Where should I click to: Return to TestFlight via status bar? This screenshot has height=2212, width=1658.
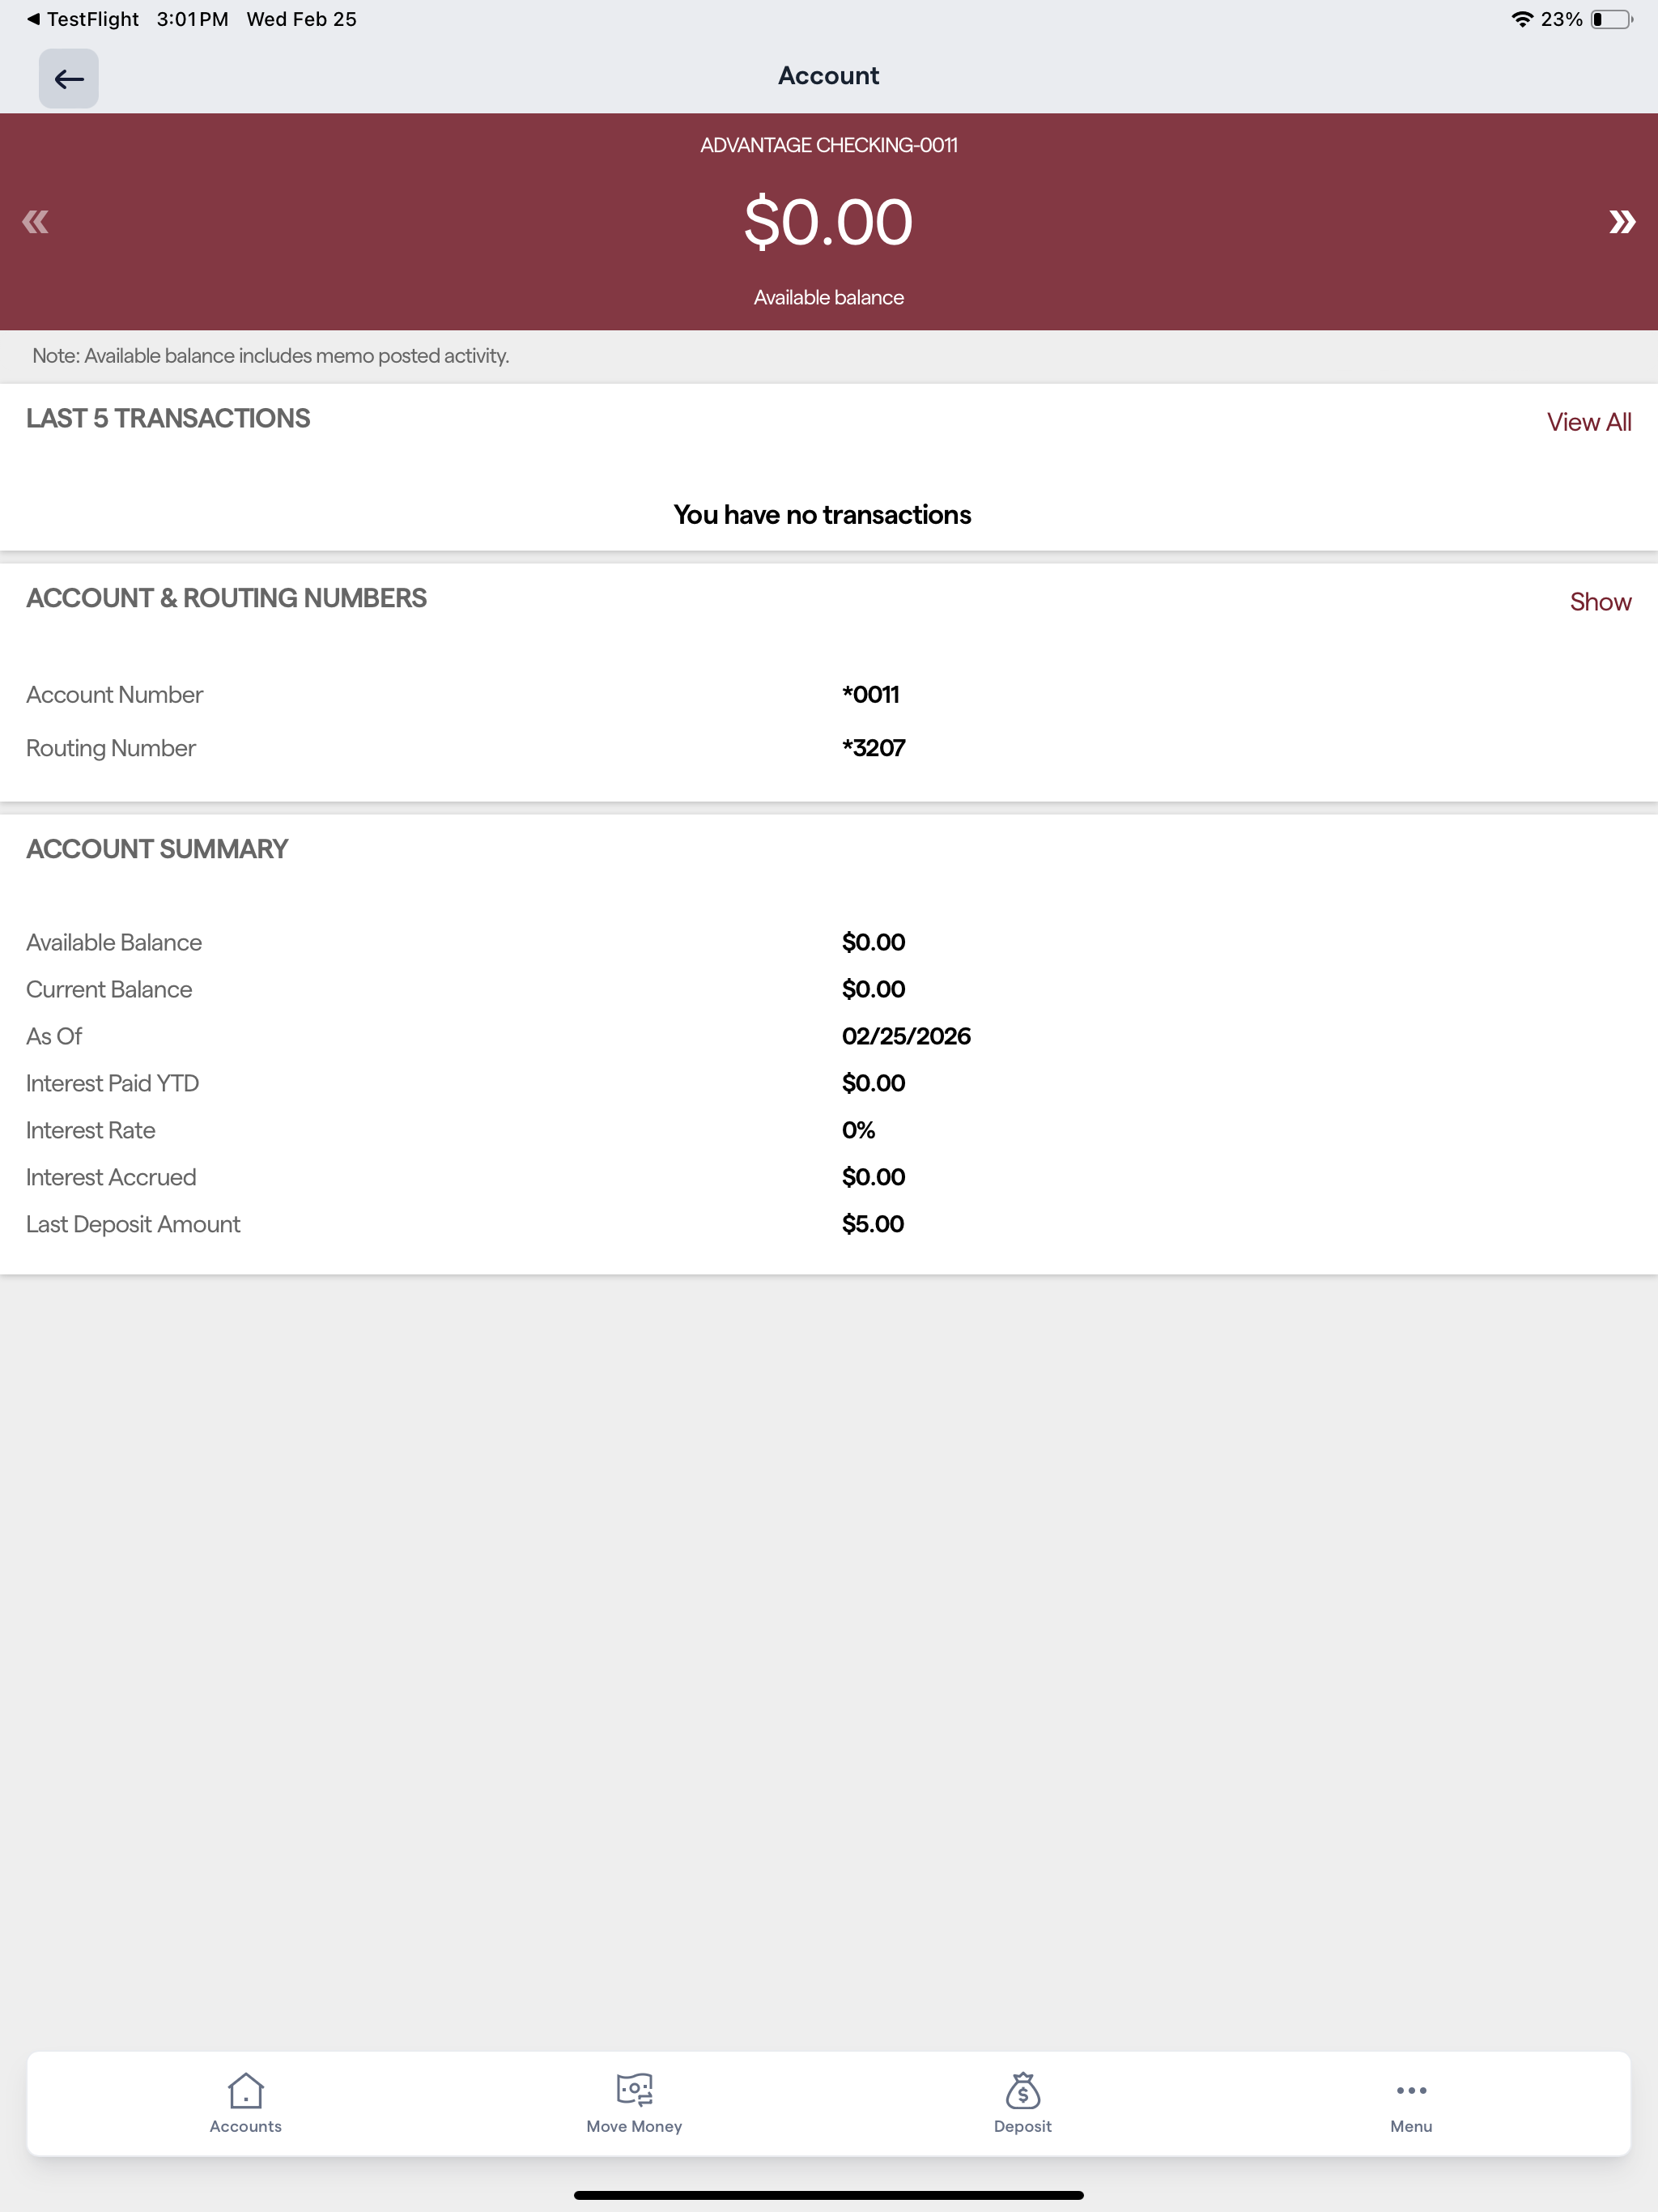point(84,19)
